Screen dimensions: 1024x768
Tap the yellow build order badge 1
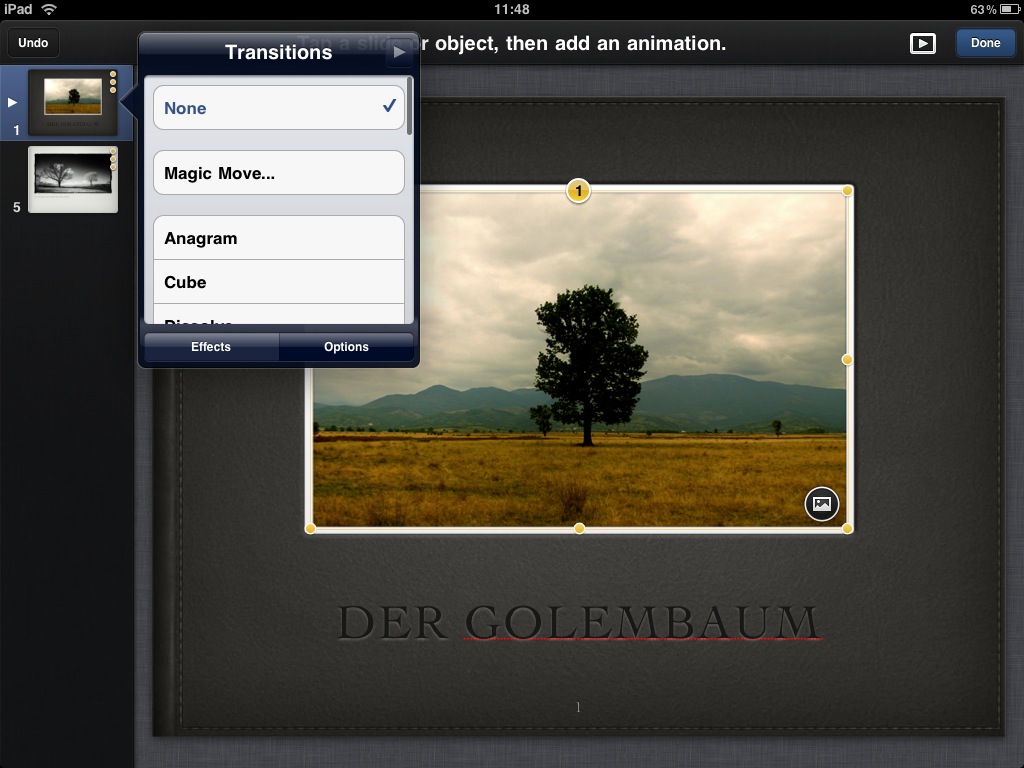point(578,190)
